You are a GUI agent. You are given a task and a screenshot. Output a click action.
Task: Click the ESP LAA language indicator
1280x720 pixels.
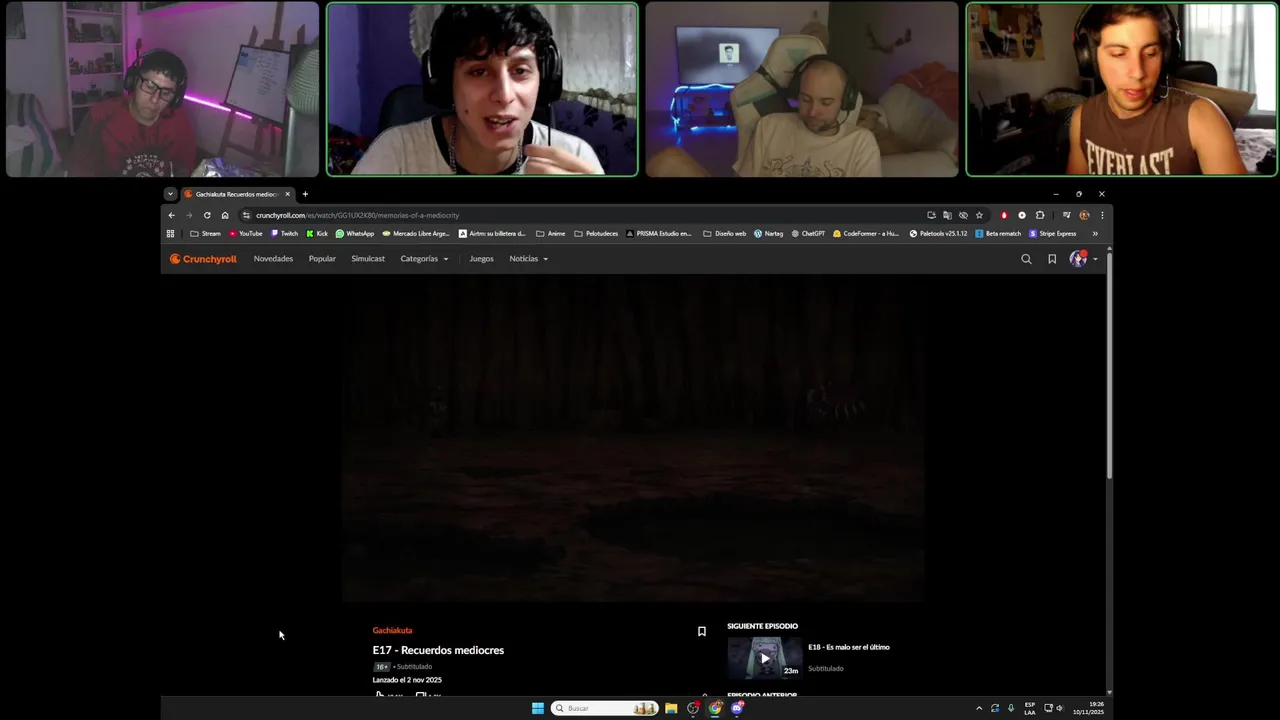click(x=1030, y=708)
